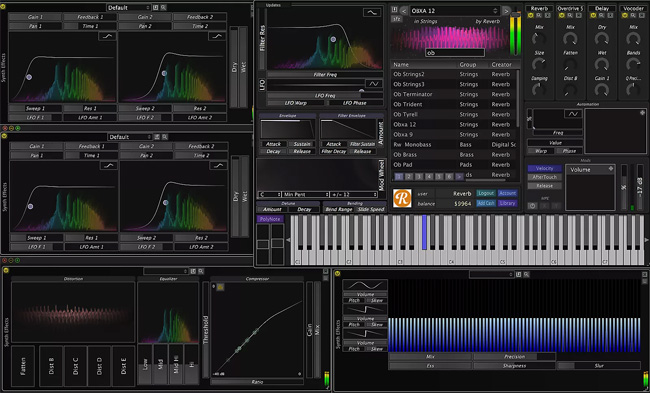Open the top Default preset dropdown
The height and width of the screenshot is (393, 650).
click(x=129, y=7)
